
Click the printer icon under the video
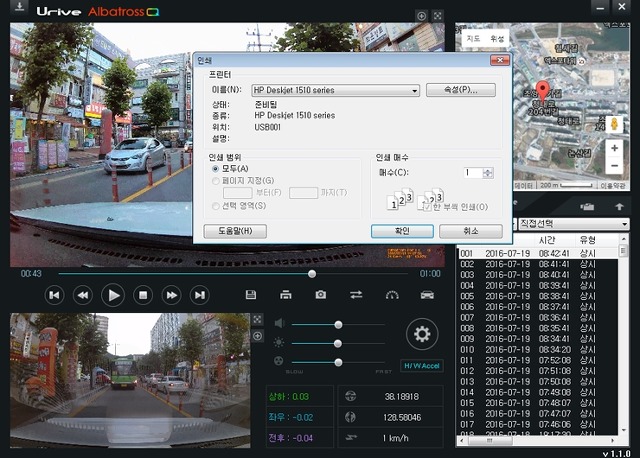coord(286,295)
